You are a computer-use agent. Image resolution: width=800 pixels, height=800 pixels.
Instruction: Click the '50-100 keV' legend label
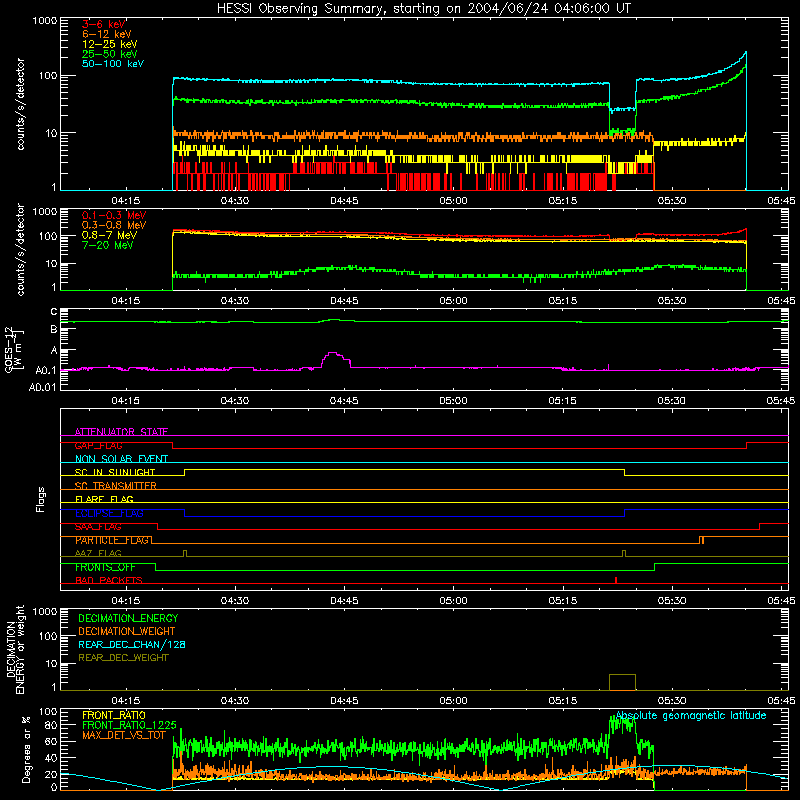coord(113,64)
